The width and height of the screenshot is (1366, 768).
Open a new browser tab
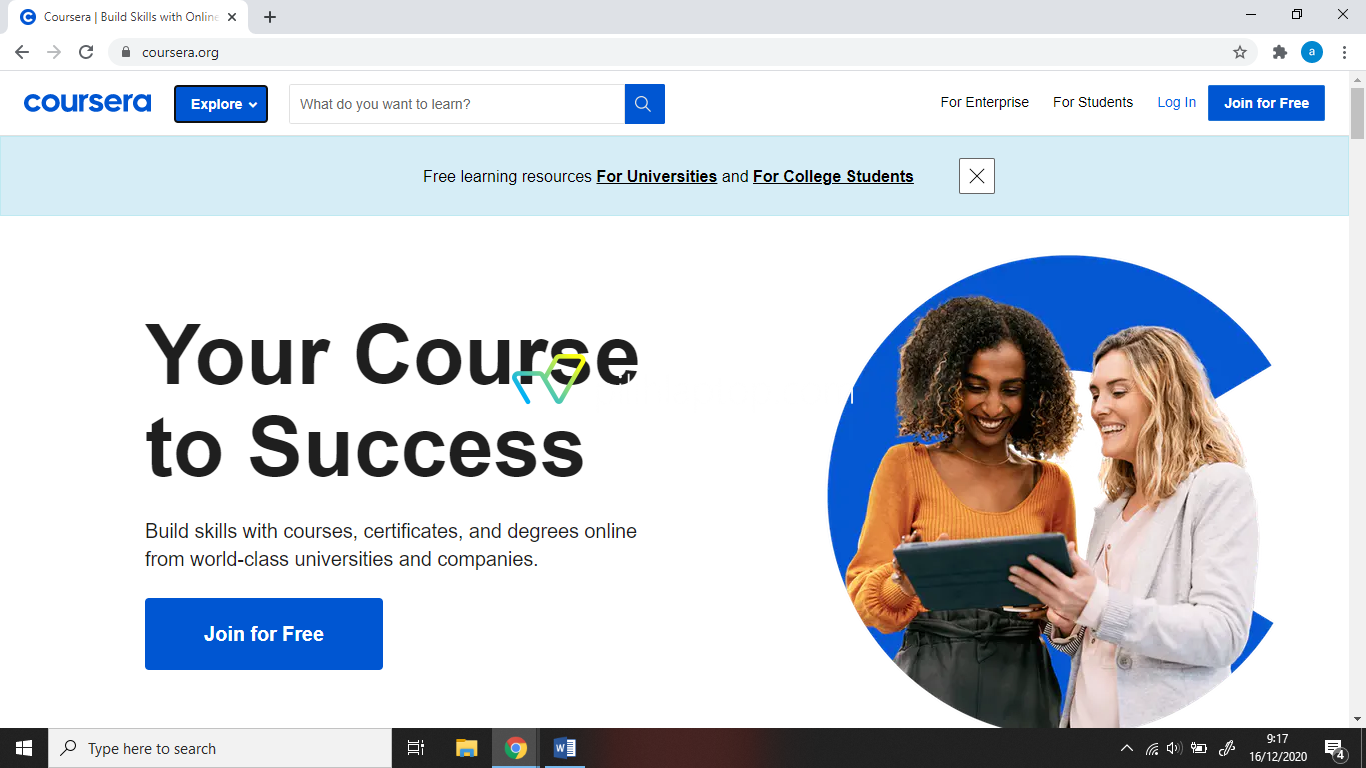tap(270, 17)
